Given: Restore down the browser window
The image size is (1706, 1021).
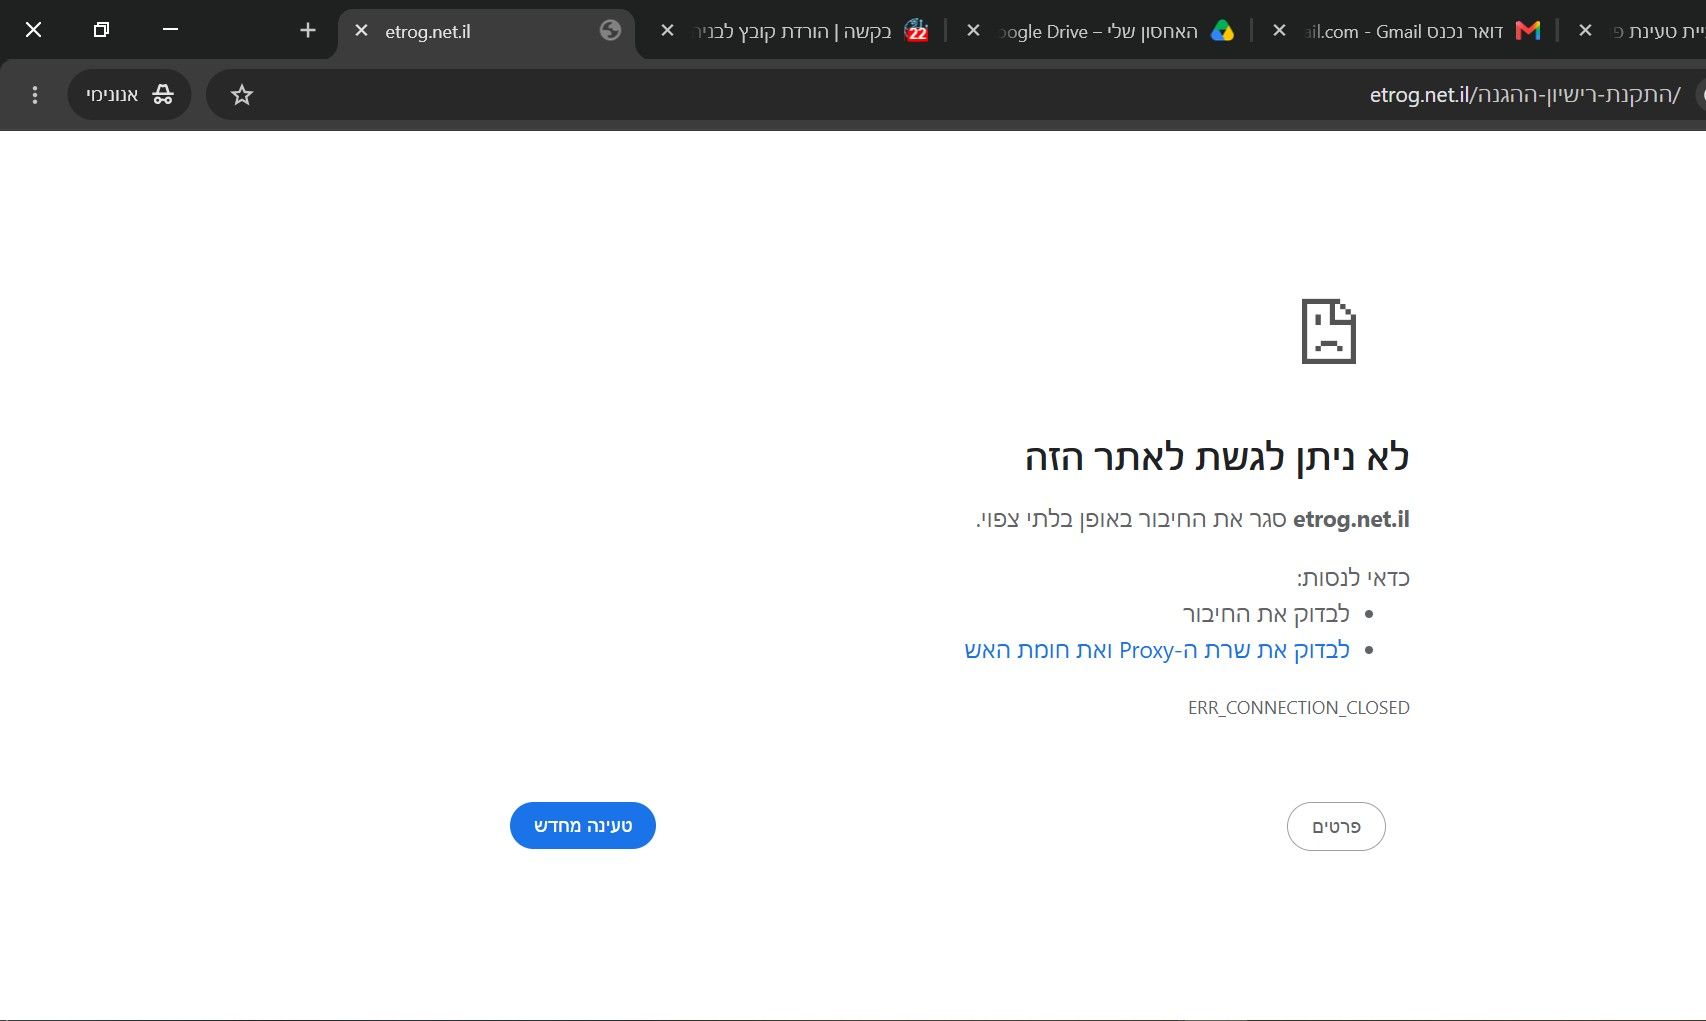Looking at the screenshot, I should coord(101,30).
